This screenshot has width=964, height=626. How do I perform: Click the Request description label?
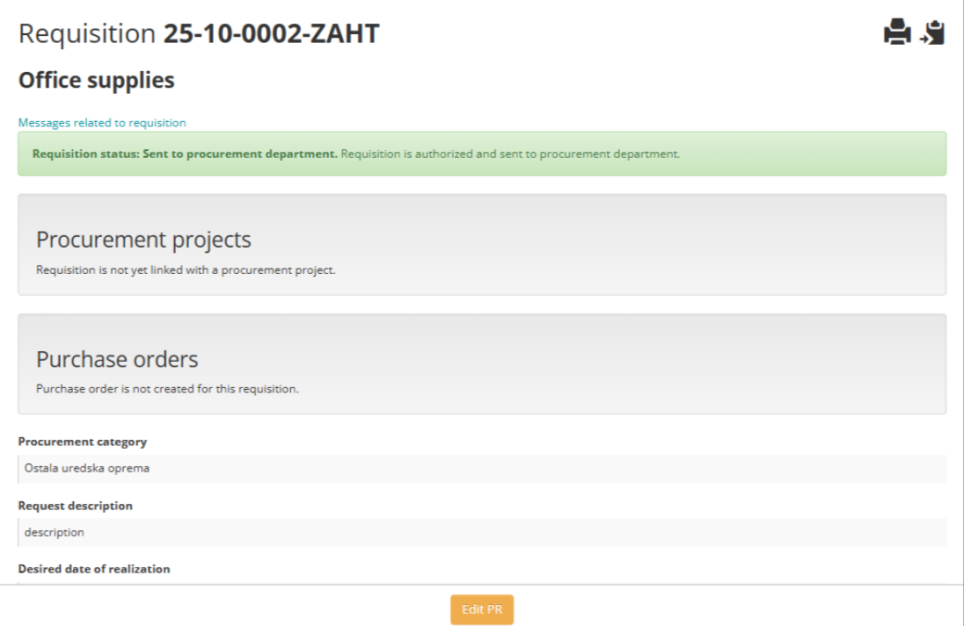75,506
